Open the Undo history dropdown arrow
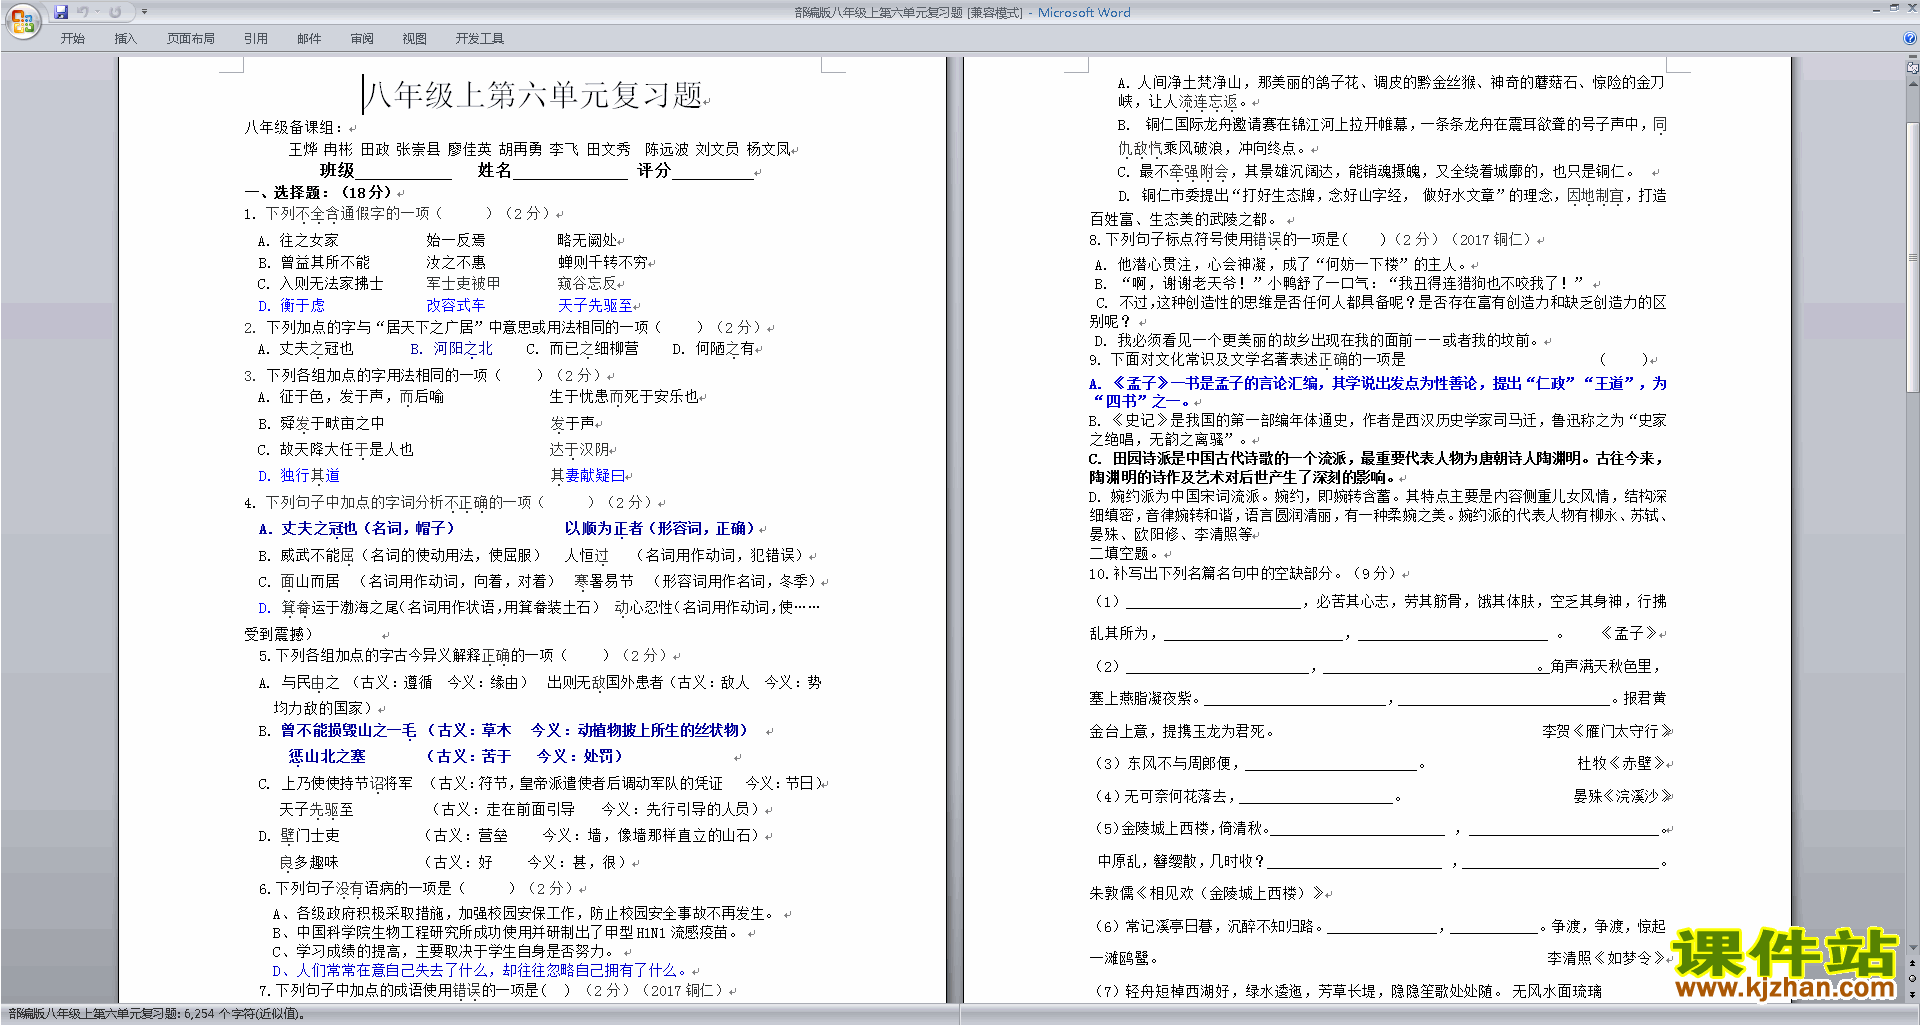Image resolution: width=1920 pixels, height=1025 pixels. point(98,12)
